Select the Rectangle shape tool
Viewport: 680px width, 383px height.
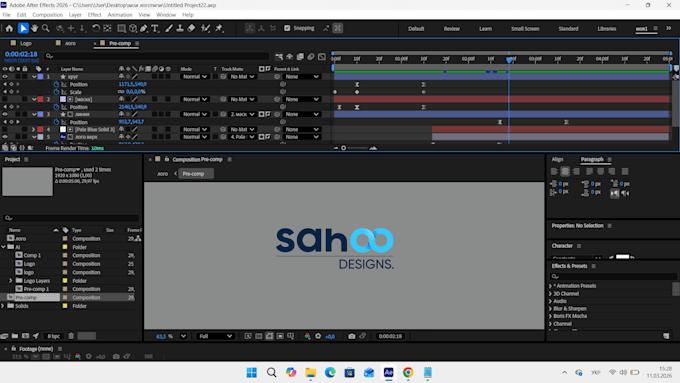(122, 29)
